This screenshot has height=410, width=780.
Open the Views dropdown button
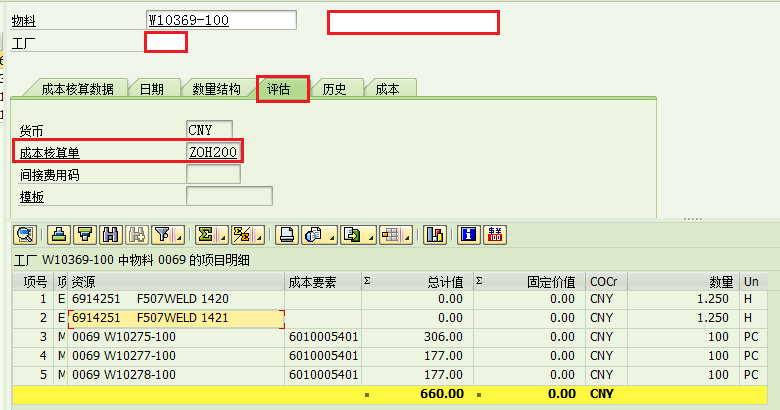tap(319, 234)
